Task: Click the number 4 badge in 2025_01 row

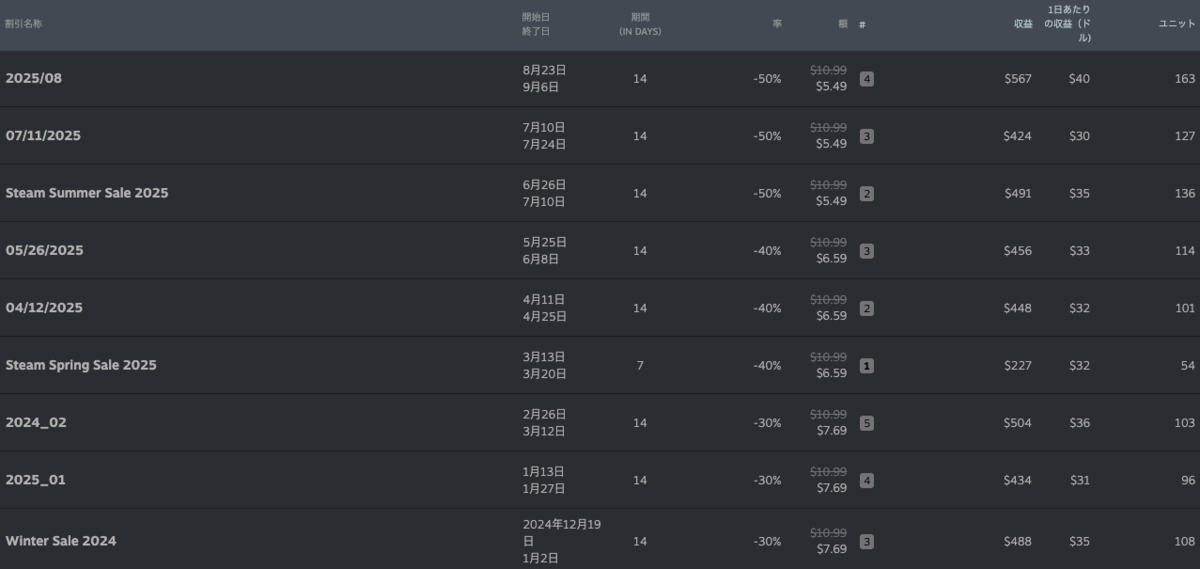Action: point(867,480)
